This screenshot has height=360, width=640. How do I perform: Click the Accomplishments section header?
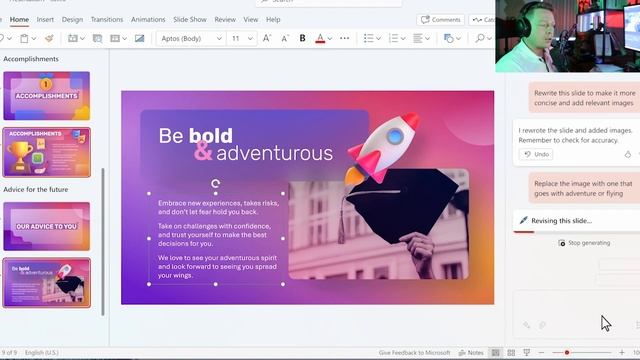click(31, 59)
